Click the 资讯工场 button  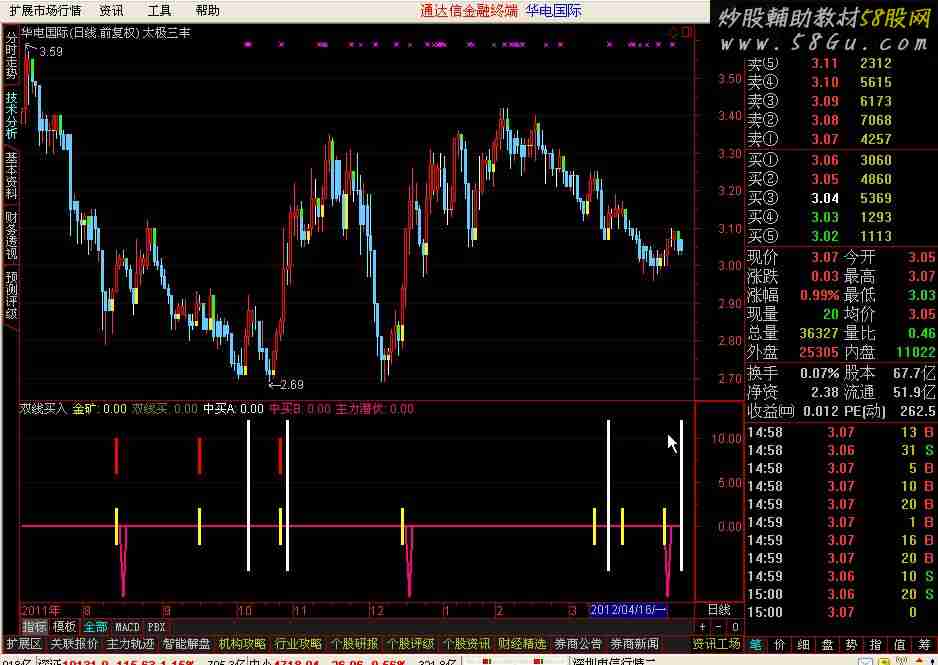click(716, 643)
